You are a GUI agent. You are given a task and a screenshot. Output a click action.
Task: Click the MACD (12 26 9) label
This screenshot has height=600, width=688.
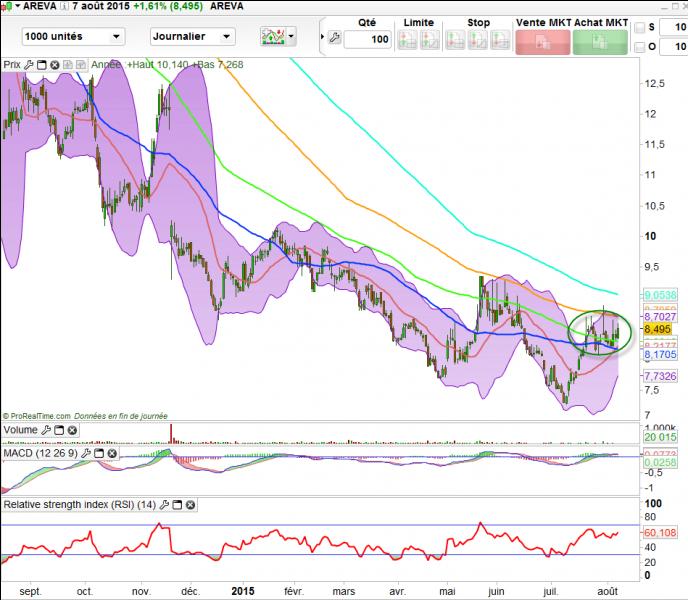pos(41,453)
